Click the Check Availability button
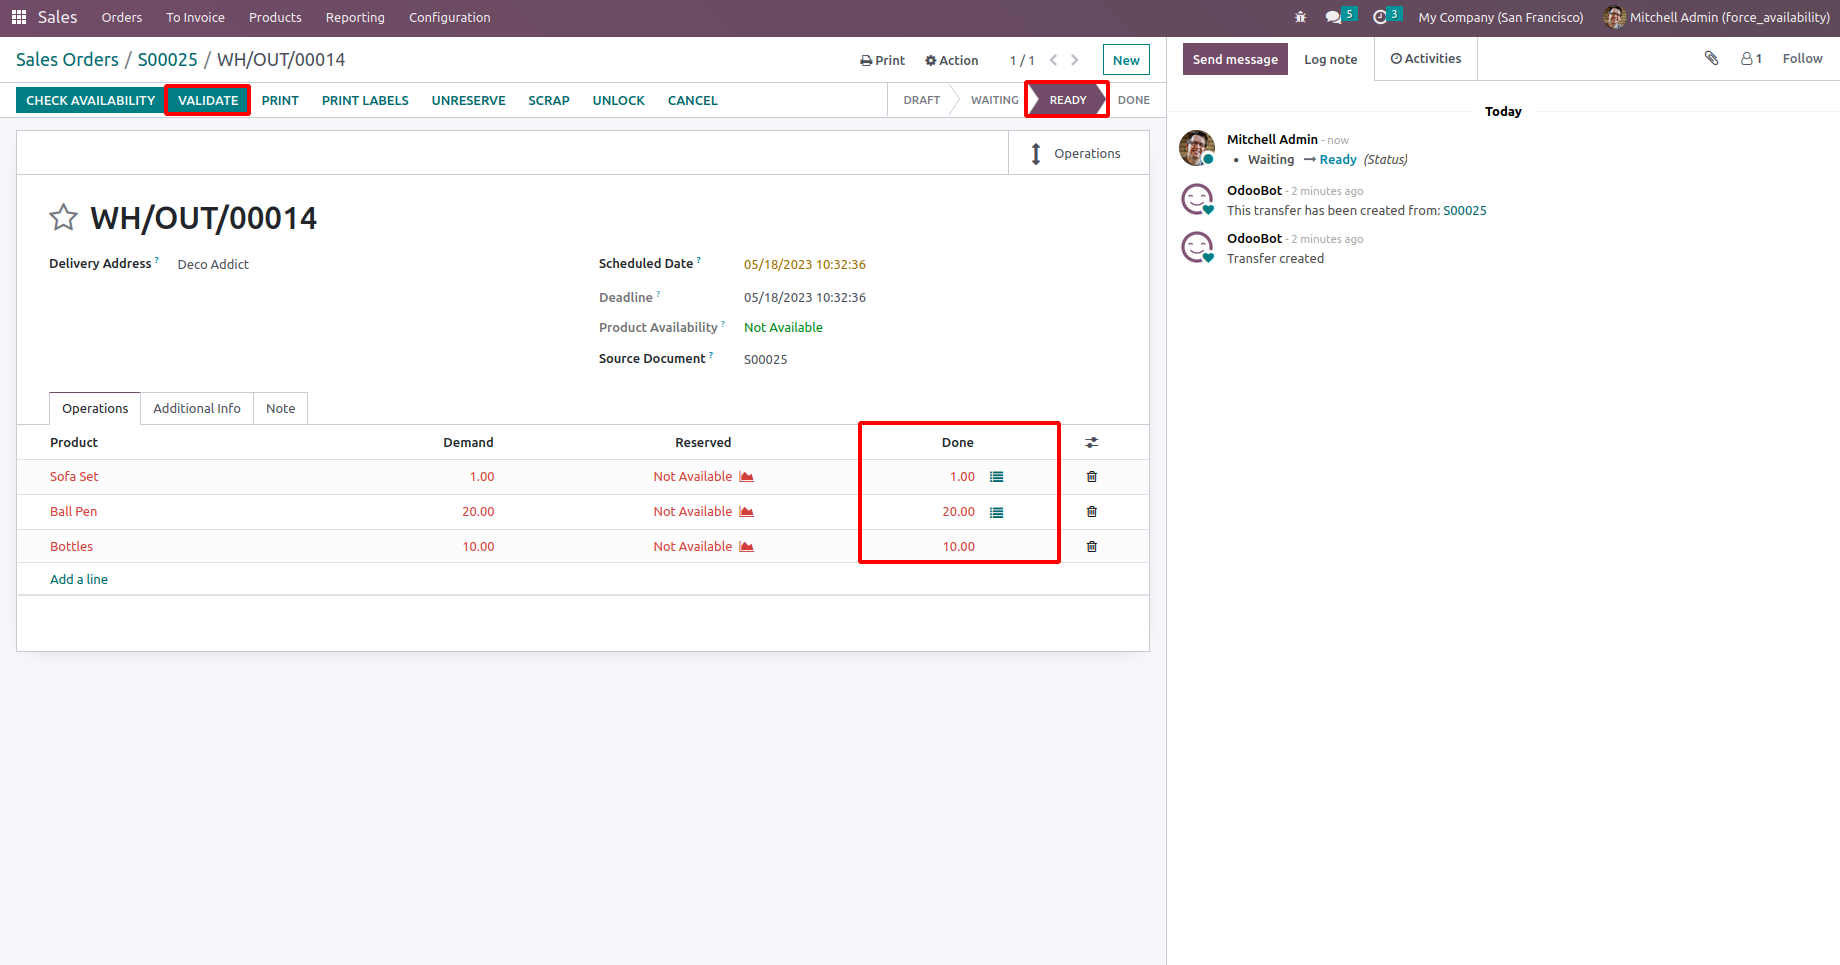 tap(90, 100)
